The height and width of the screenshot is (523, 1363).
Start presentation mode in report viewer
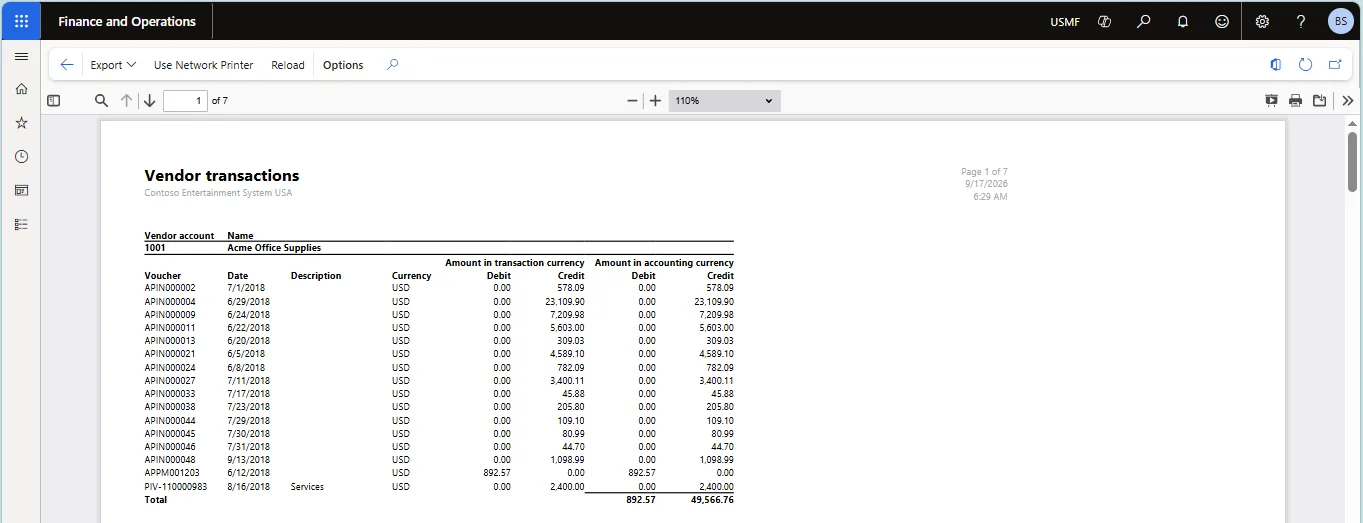1271,101
